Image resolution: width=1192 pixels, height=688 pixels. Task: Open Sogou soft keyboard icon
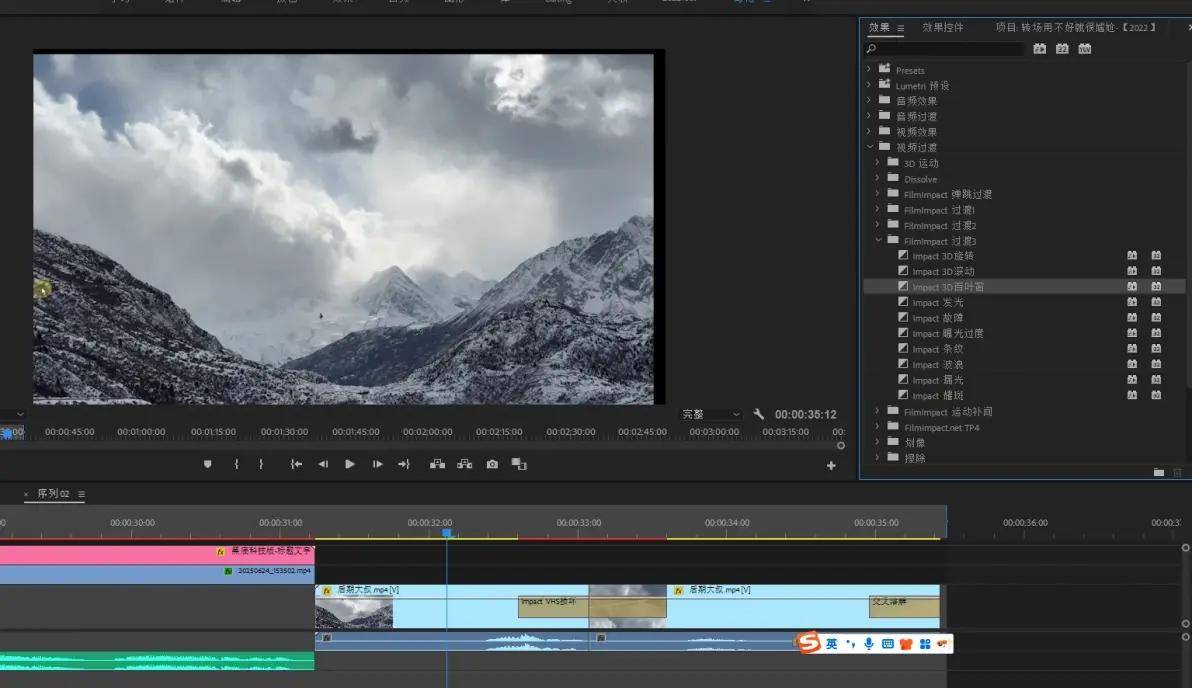coord(887,644)
